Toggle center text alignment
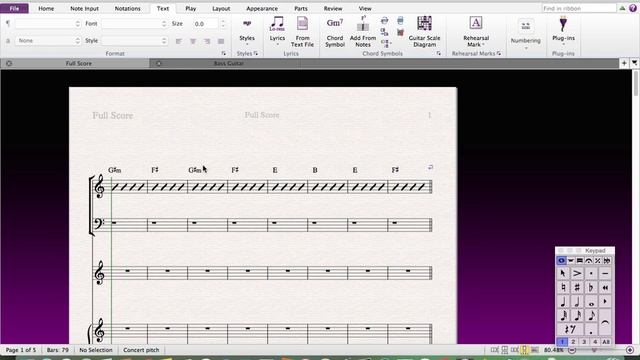The width and height of the screenshot is (640, 360). pos(193,41)
